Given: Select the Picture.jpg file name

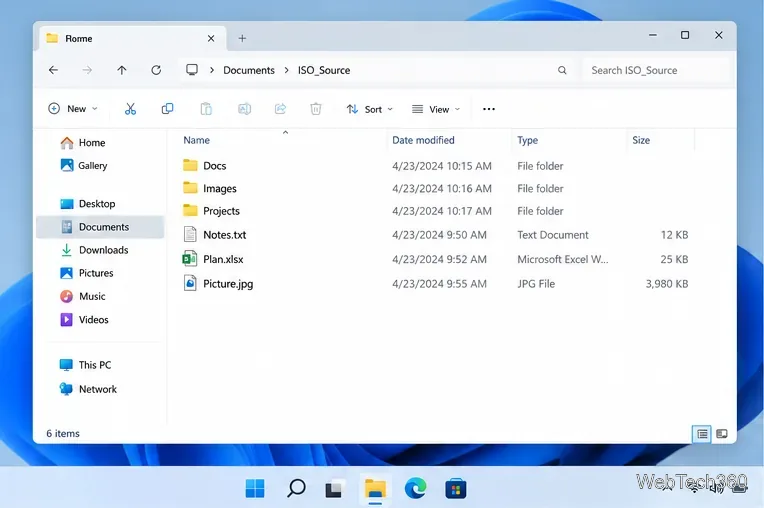Looking at the screenshot, I should tap(228, 284).
